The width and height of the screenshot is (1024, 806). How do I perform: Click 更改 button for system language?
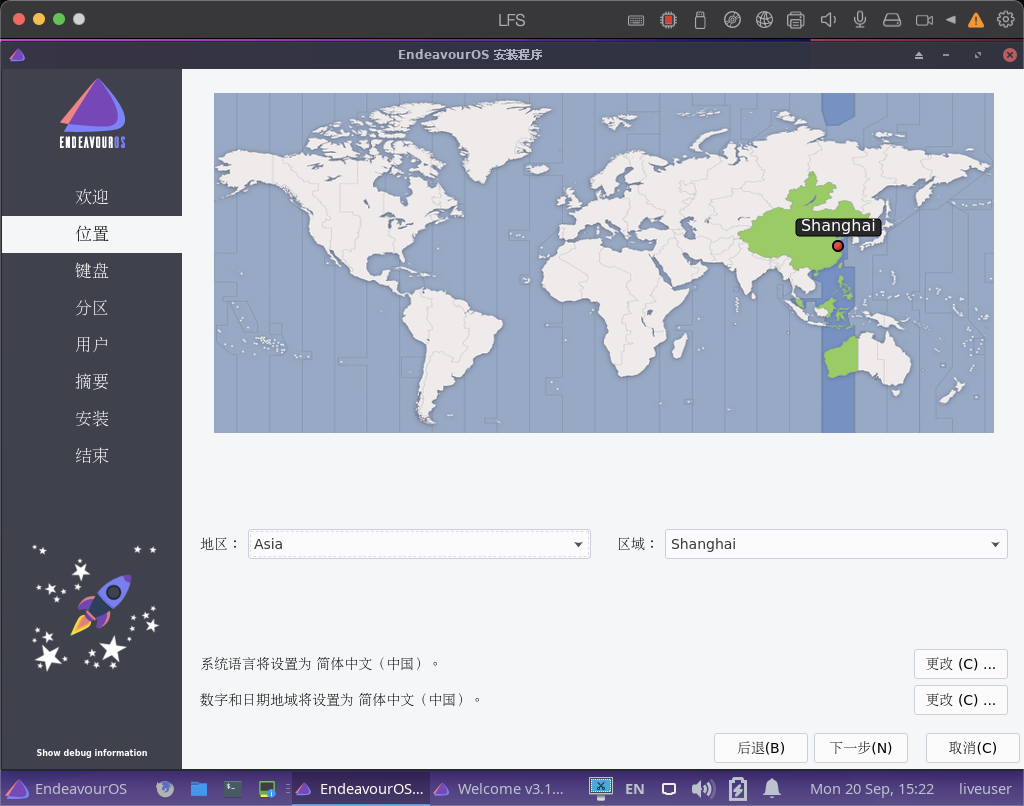click(x=961, y=664)
